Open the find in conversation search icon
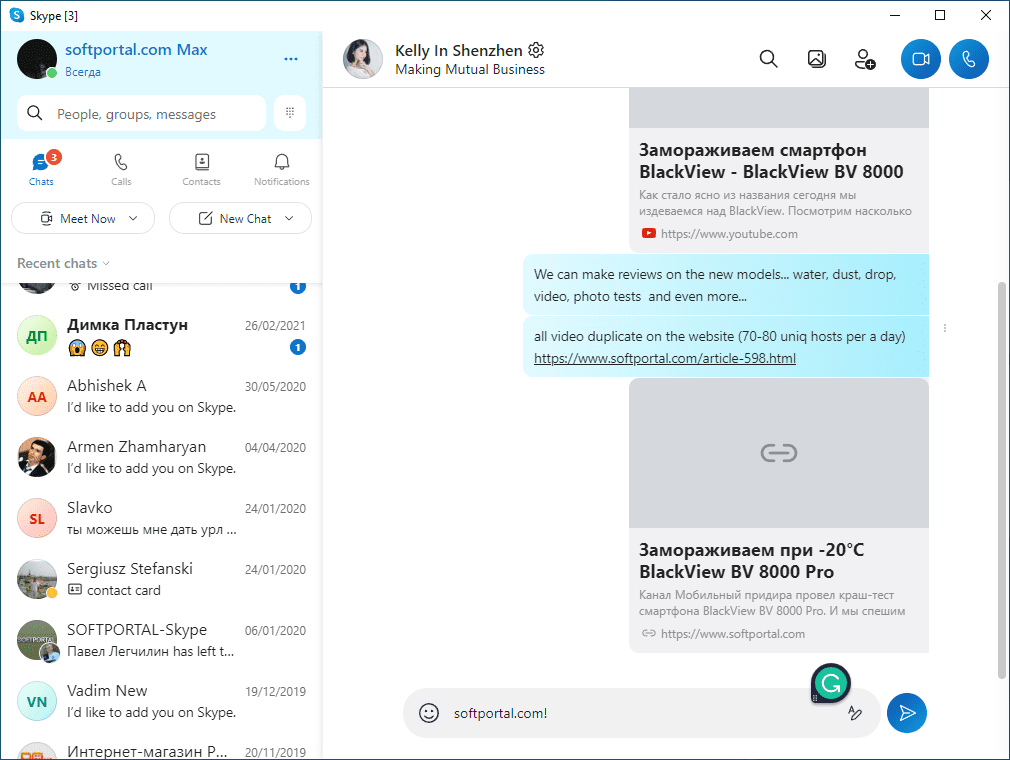 pyautogui.click(x=768, y=59)
